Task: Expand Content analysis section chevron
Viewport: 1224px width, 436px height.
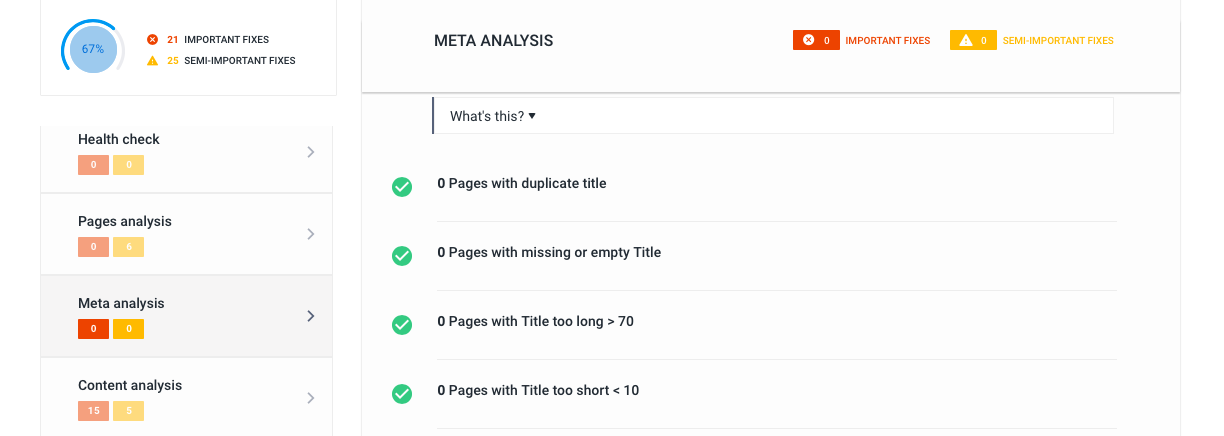Action: pyautogui.click(x=311, y=398)
